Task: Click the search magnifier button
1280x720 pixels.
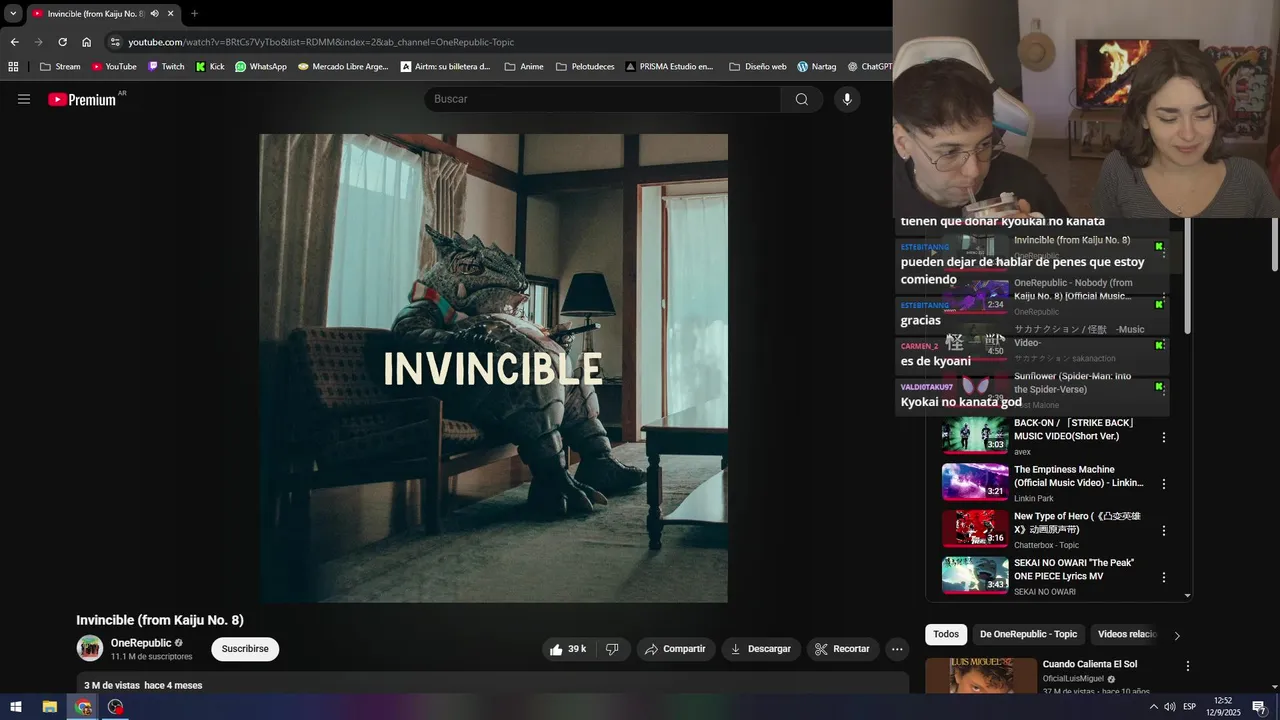Action: pyautogui.click(x=802, y=99)
